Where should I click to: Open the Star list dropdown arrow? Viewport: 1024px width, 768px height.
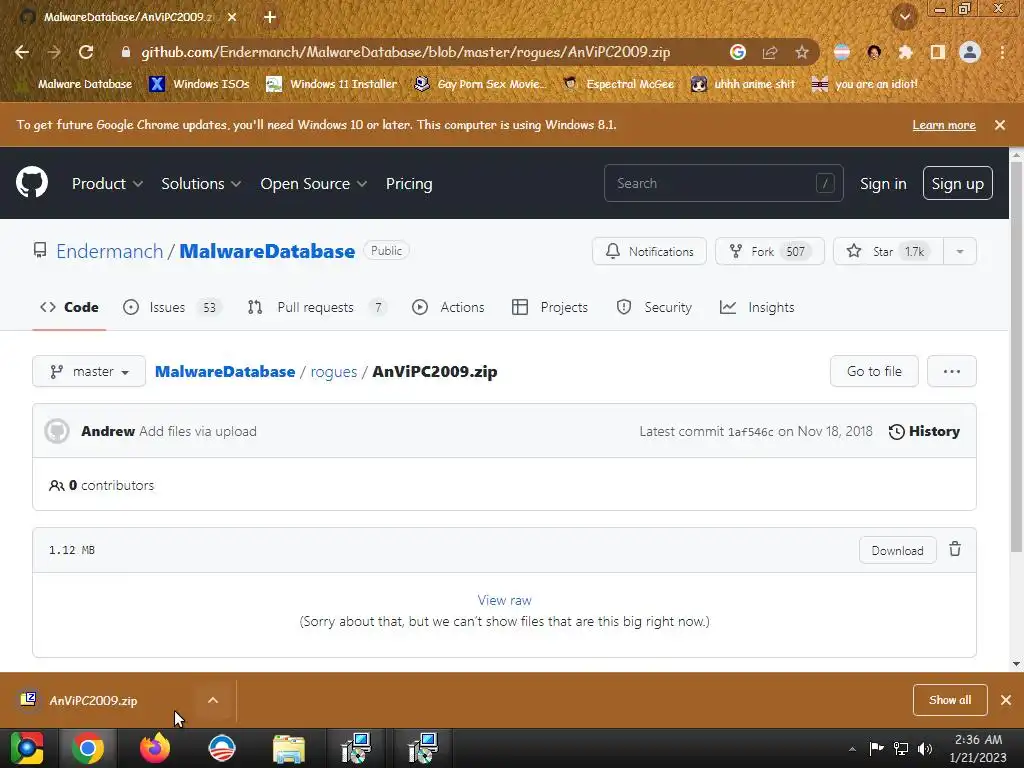click(960, 251)
